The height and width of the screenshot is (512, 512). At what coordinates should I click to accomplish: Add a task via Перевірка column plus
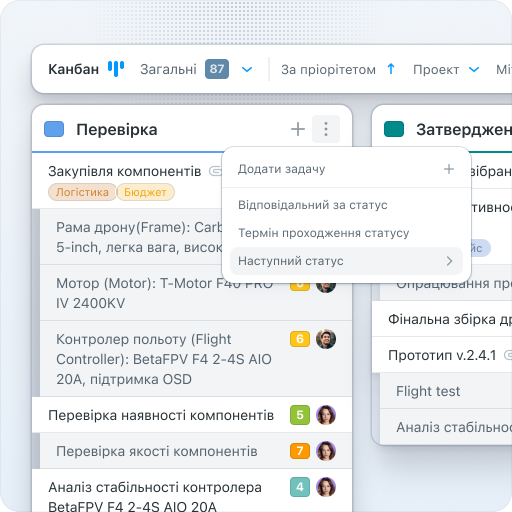(x=298, y=129)
